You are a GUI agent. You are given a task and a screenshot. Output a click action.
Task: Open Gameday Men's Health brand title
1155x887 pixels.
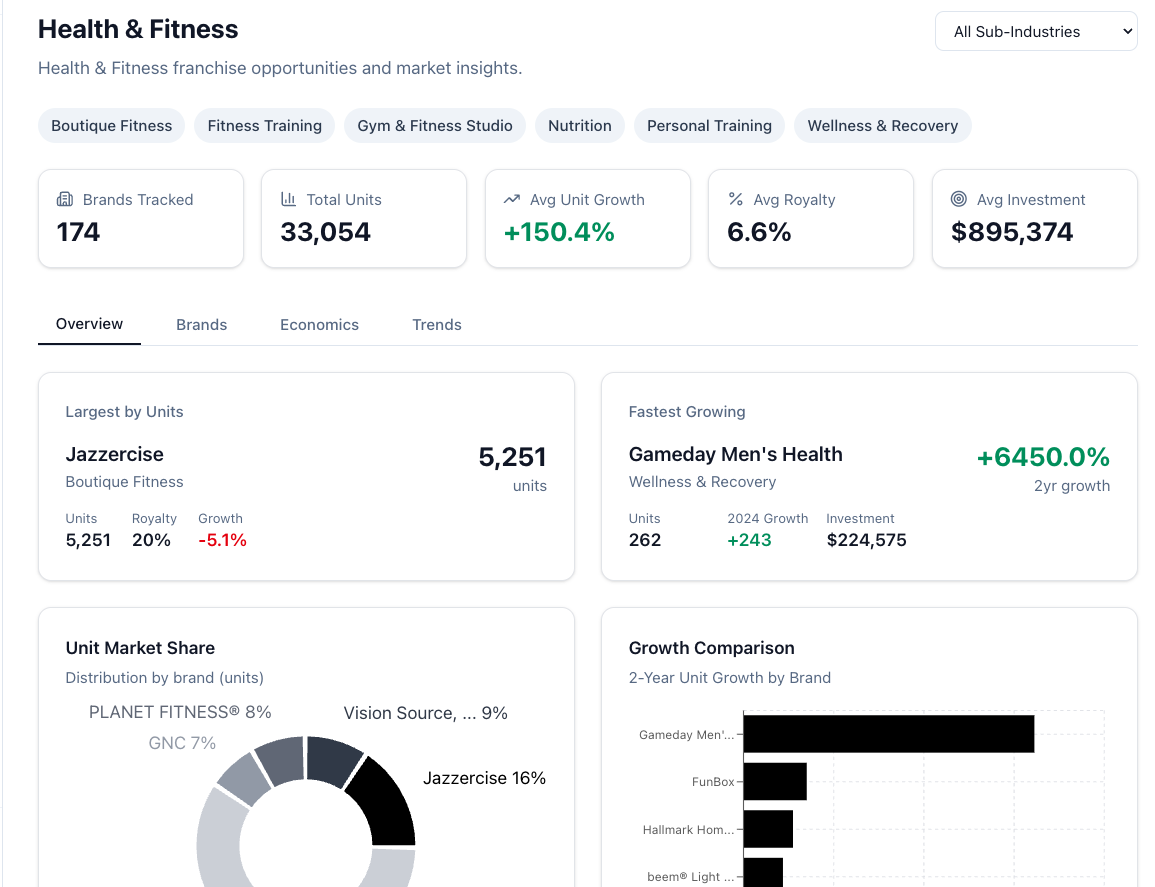point(735,454)
